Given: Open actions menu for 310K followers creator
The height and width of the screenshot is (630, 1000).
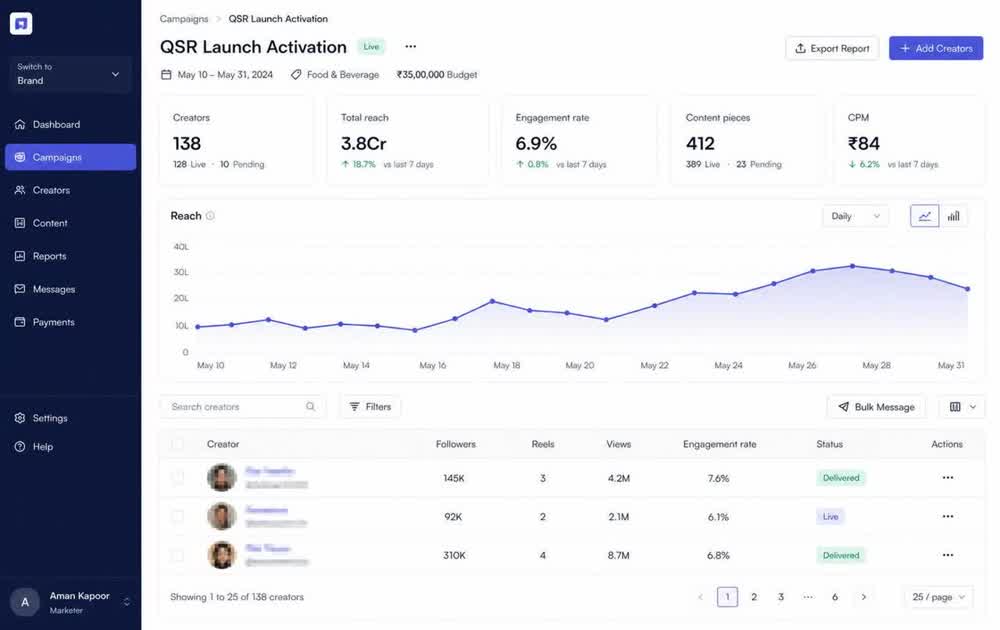Looking at the screenshot, I should tap(948, 555).
